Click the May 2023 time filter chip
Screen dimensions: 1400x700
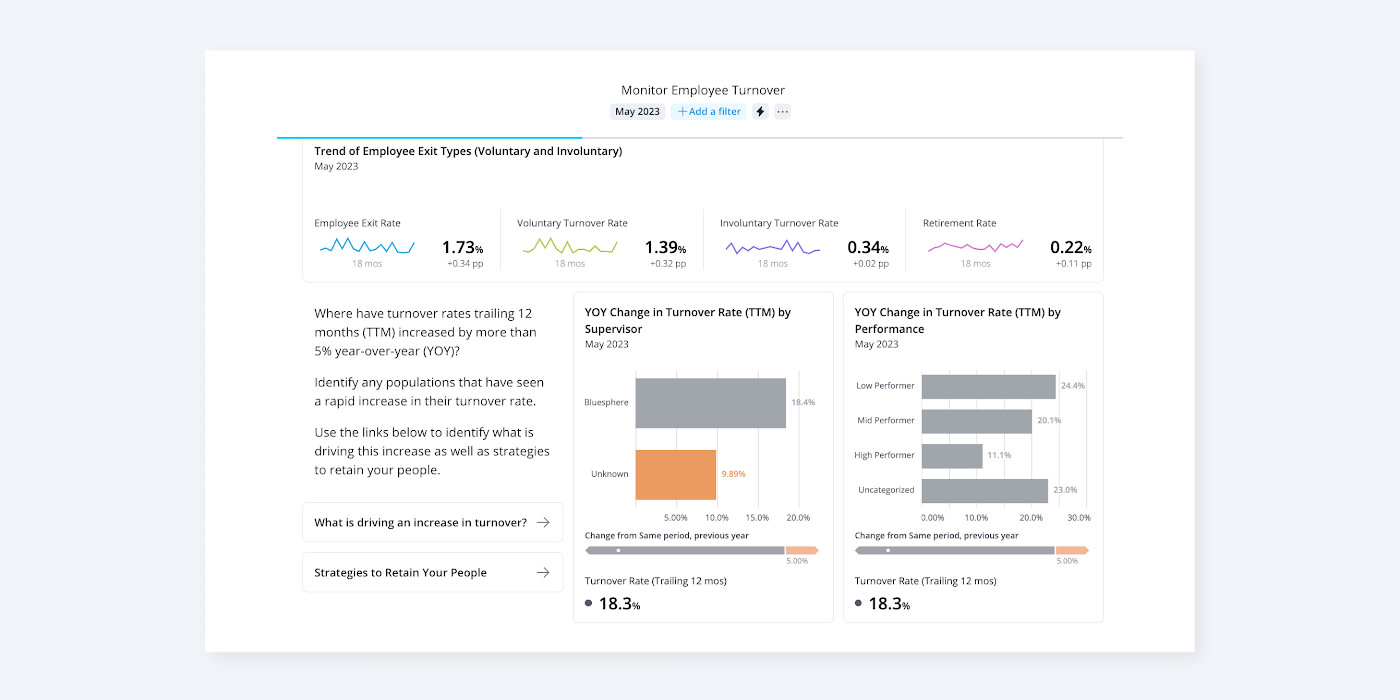pyautogui.click(x=637, y=112)
